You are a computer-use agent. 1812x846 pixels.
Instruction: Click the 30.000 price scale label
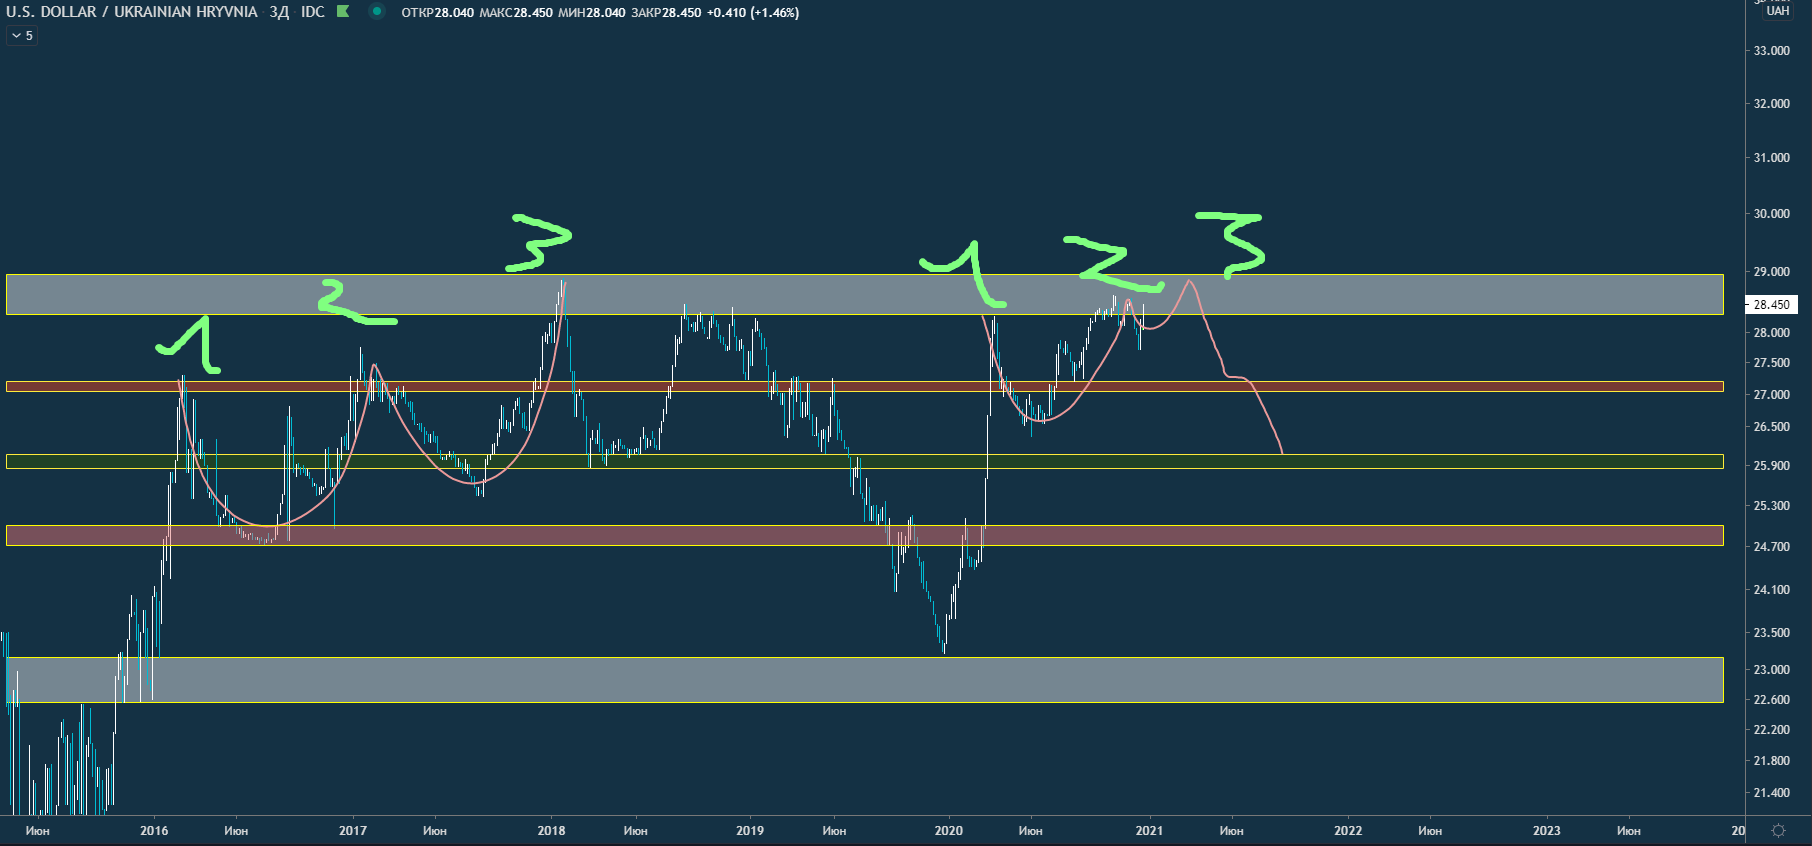[1771, 213]
